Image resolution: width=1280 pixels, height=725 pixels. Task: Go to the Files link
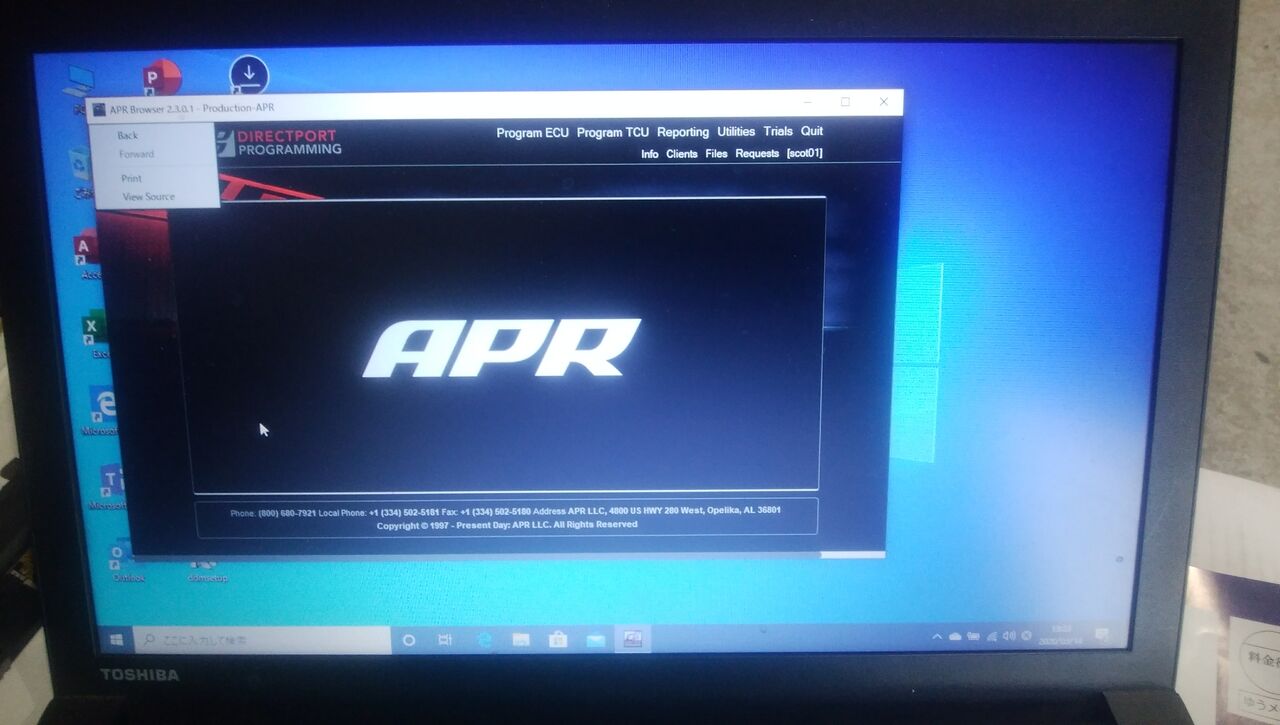coord(716,154)
